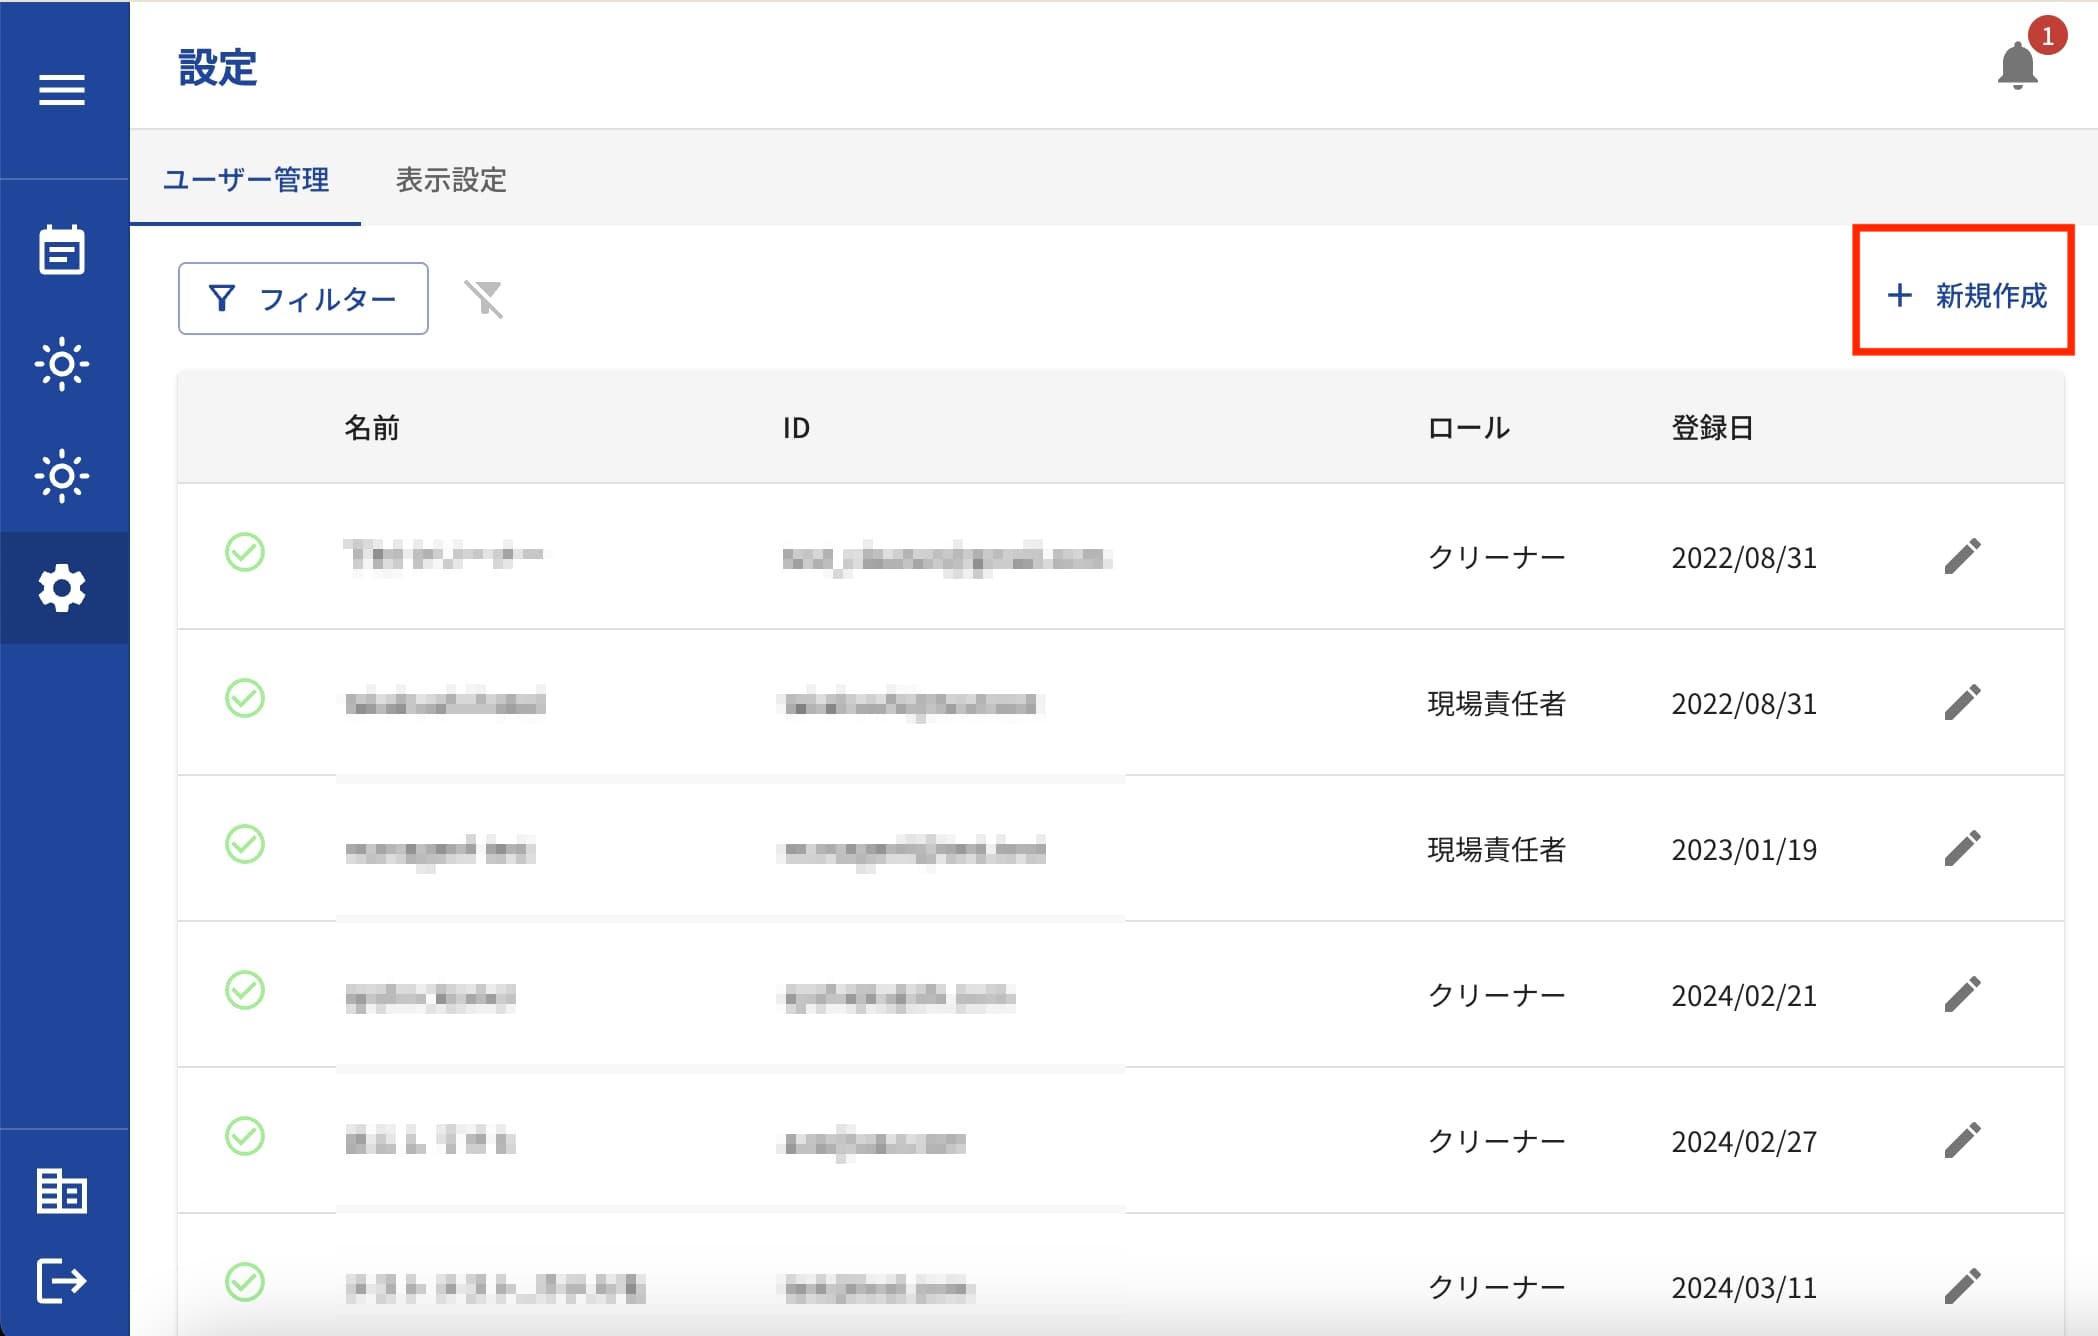Viewport: 2098px width, 1336px height.
Task: Toggle status check for 2024/03/11 row
Action: (x=245, y=1282)
